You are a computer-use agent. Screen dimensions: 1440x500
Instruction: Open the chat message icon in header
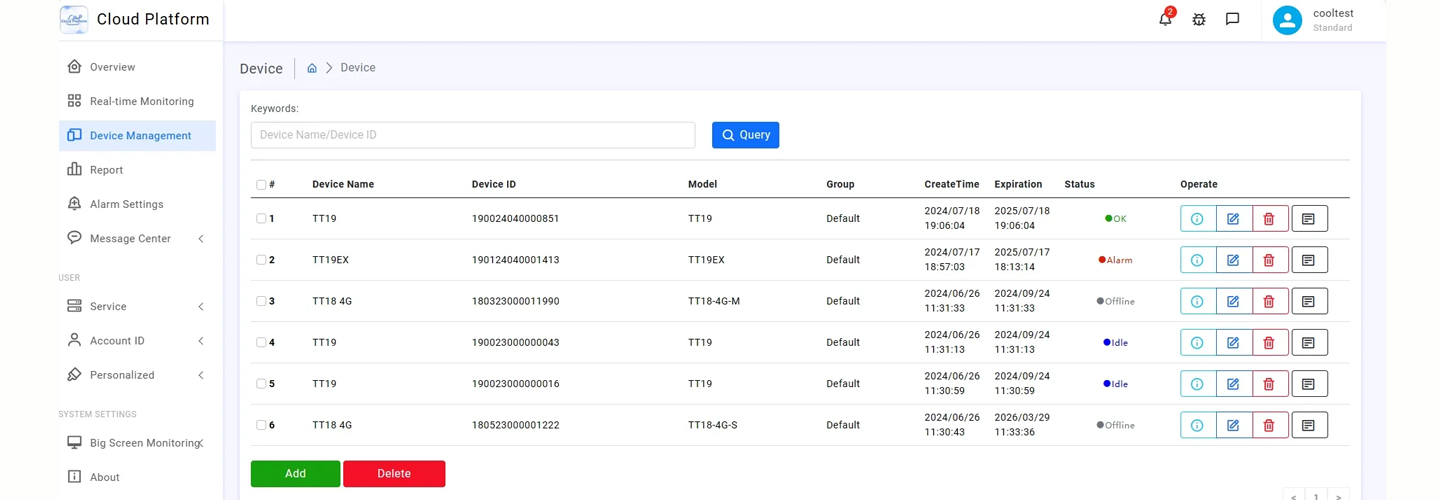click(x=1232, y=19)
